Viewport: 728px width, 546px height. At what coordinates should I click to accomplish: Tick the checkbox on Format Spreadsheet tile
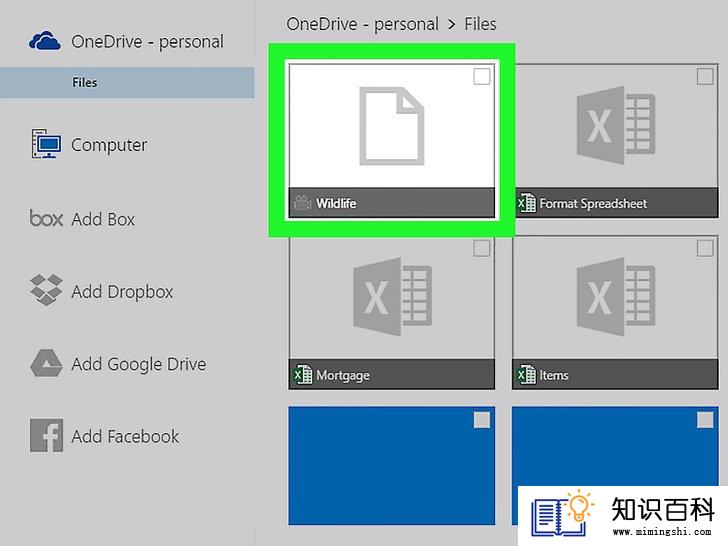coord(705,77)
